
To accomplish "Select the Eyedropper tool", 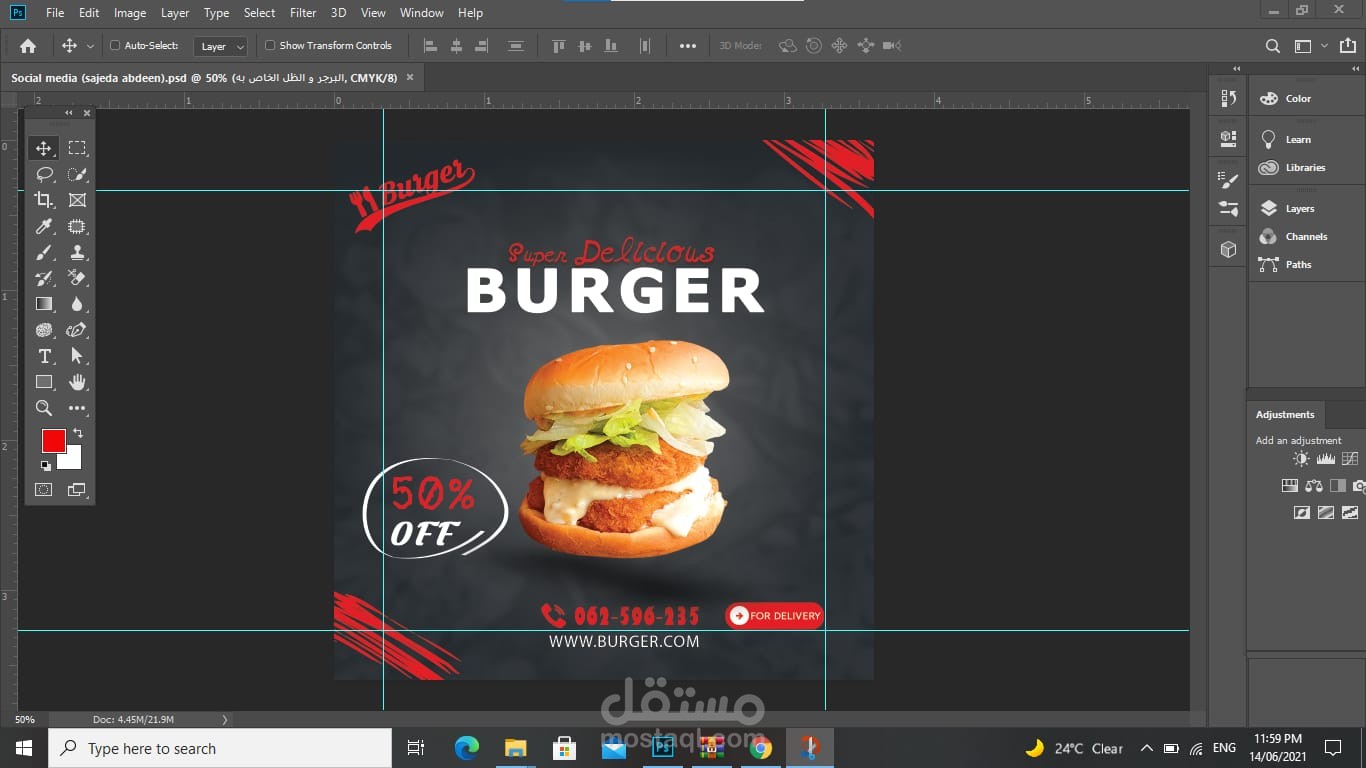I will point(44,226).
